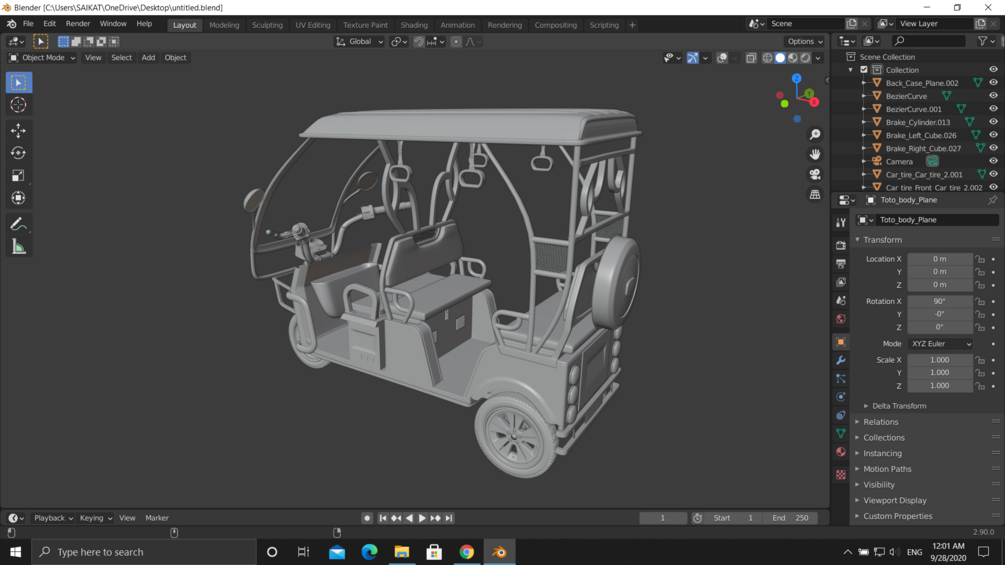
Task: Activate the Rotate tool
Action: (18, 153)
